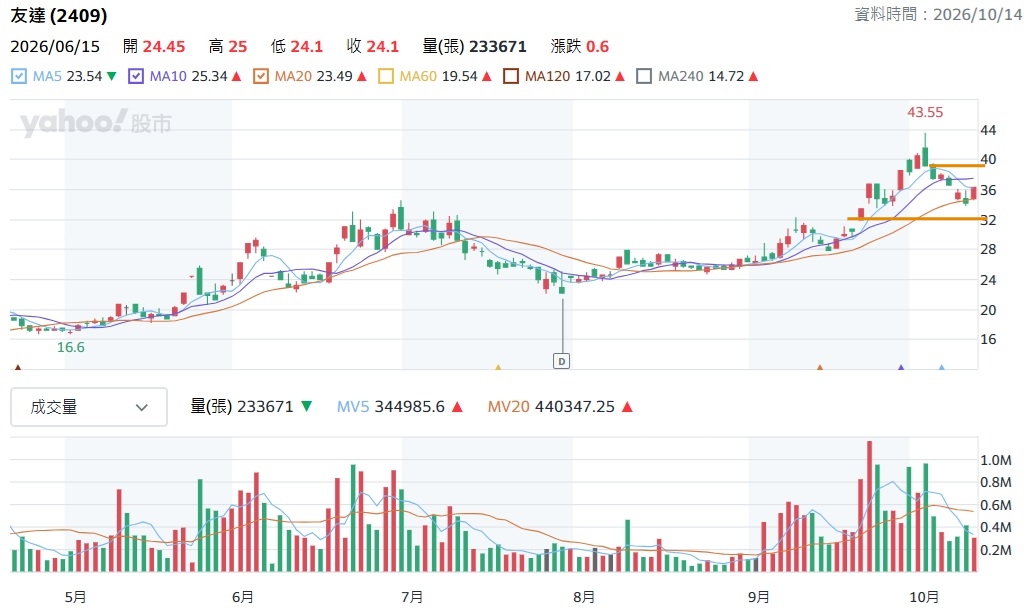Click the red up arrow beside MA10 25.34
The height and width of the screenshot is (611, 1031).
(237, 76)
